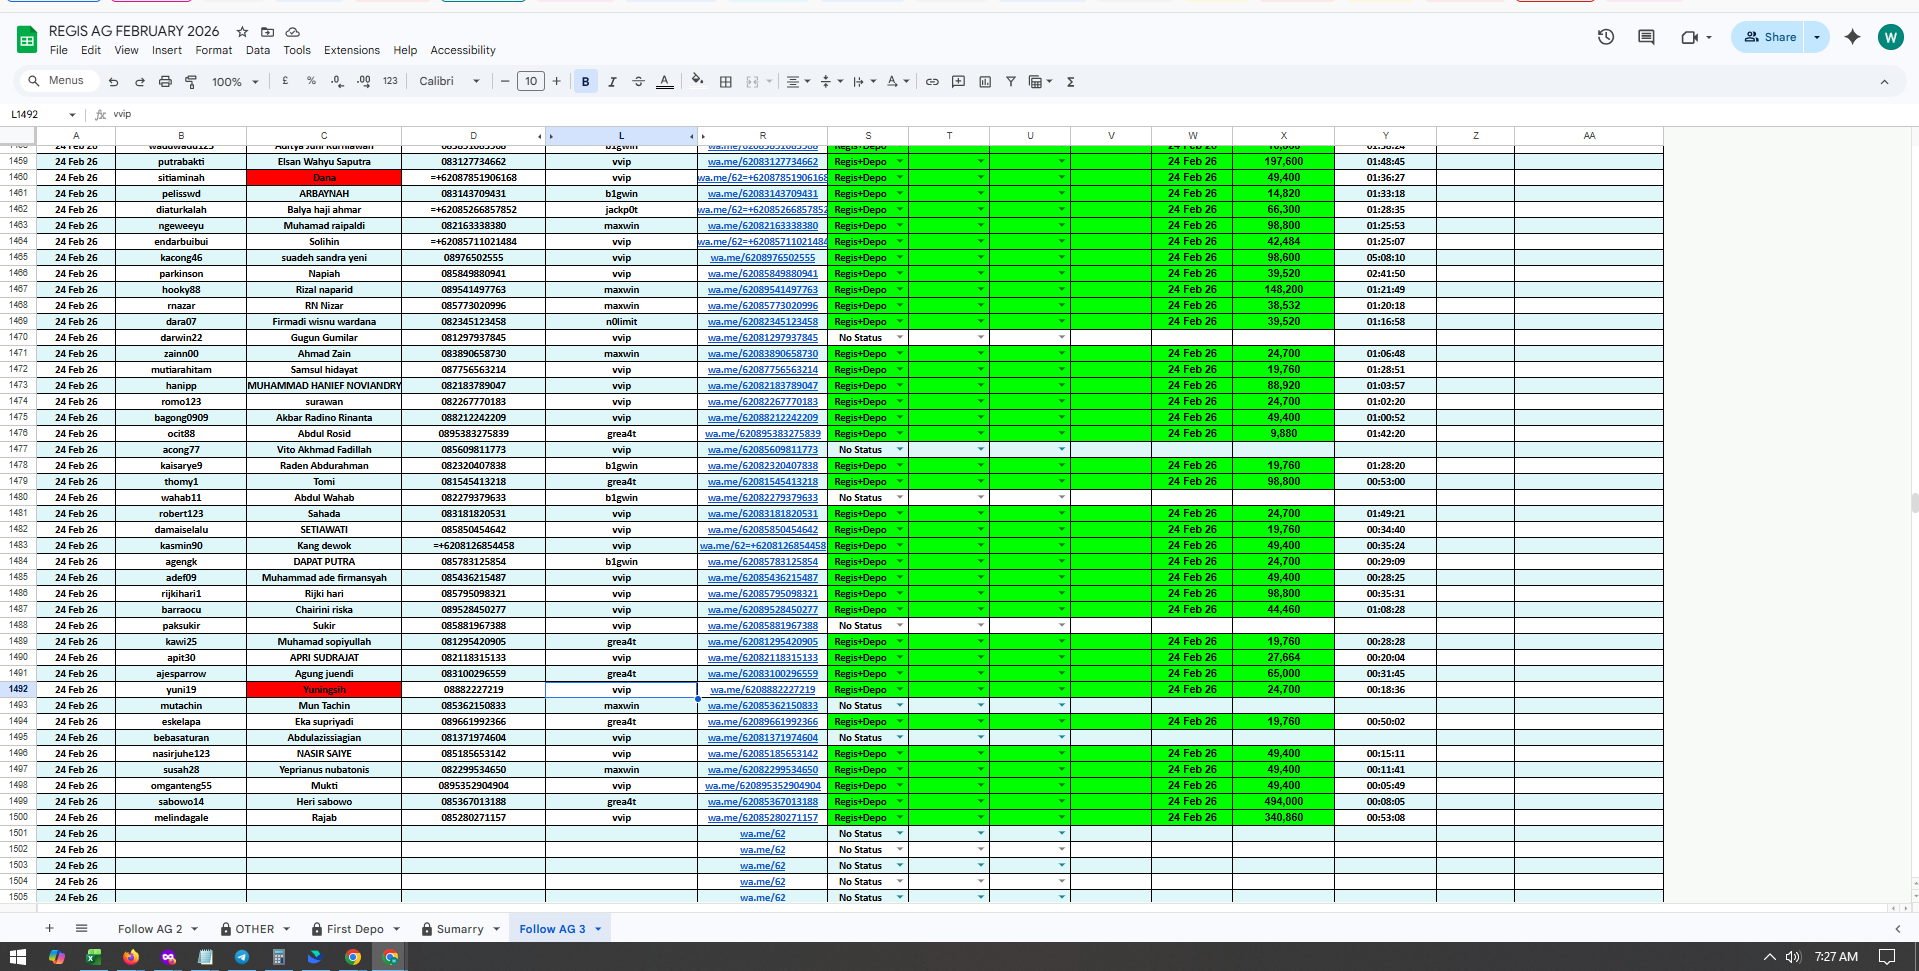Insert a chart
Screen dimensions: 1919x971
tap(985, 82)
